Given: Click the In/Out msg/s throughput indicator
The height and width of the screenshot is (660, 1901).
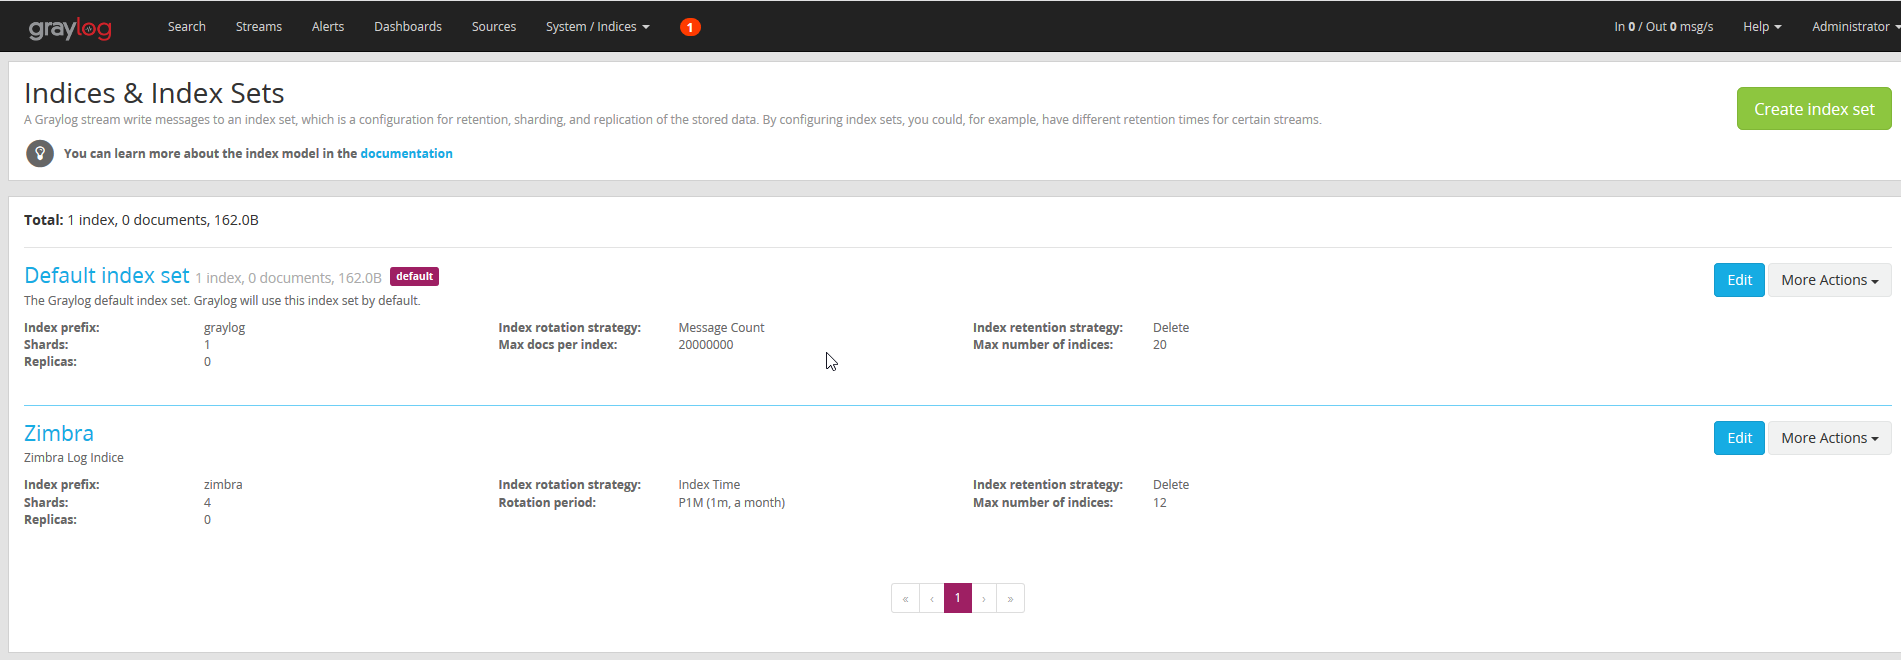Looking at the screenshot, I should (1663, 27).
